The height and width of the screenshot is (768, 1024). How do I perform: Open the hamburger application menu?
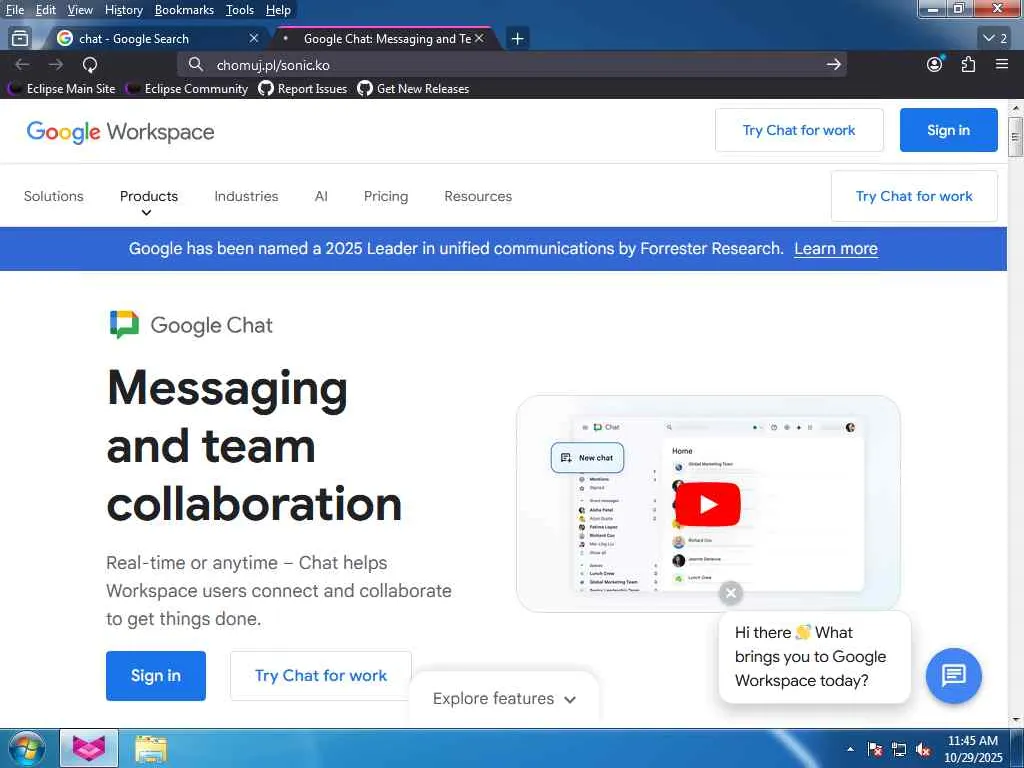tap(1002, 64)
